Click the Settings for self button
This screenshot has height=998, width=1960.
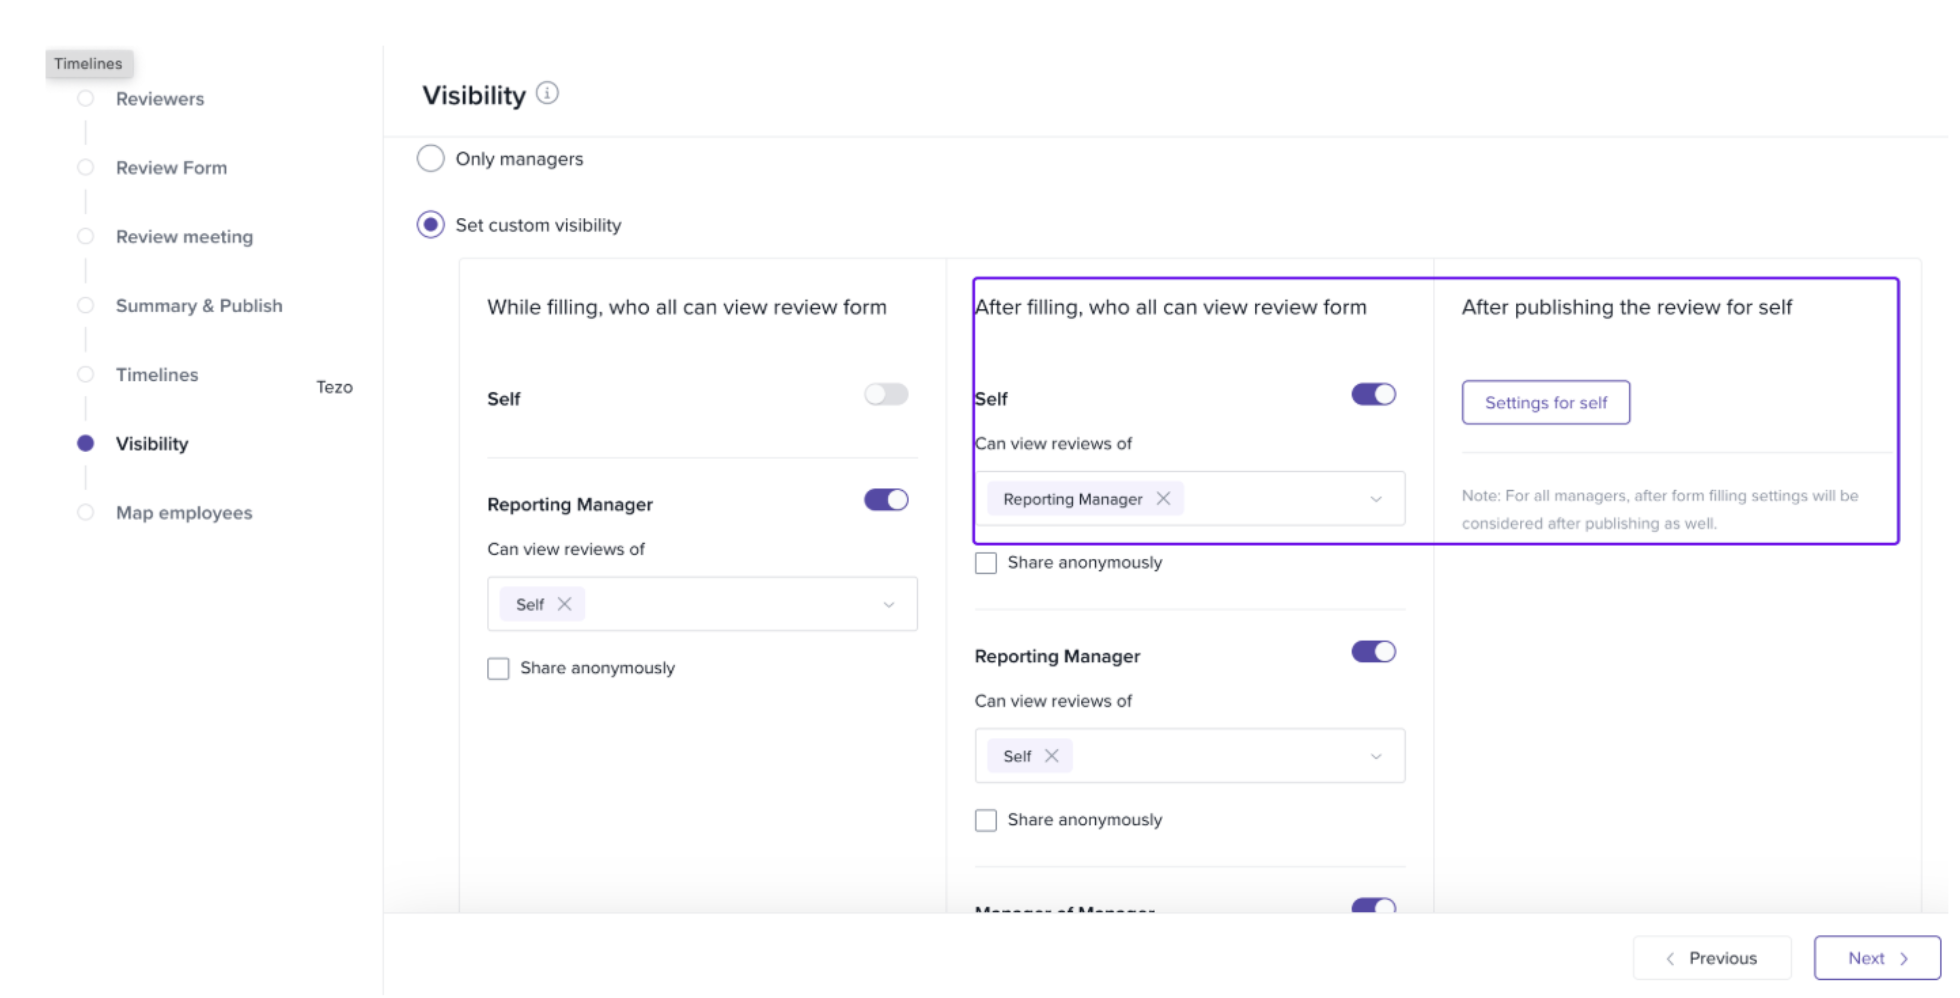click(x=1545, y=403)
